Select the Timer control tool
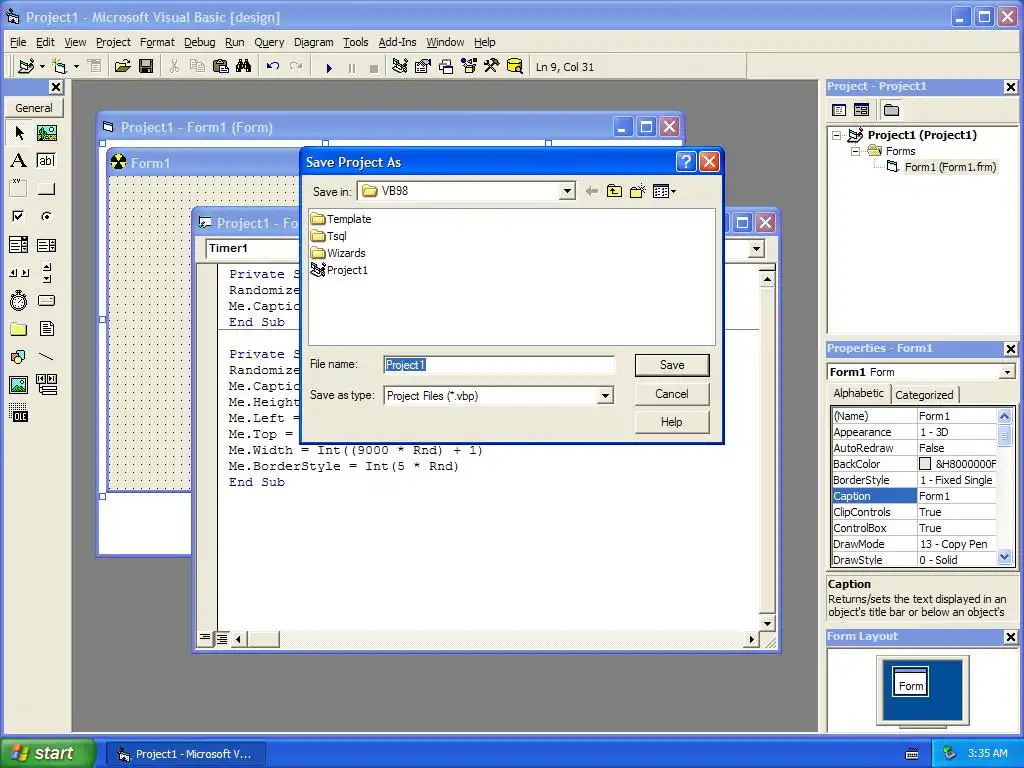 point(18,300)
